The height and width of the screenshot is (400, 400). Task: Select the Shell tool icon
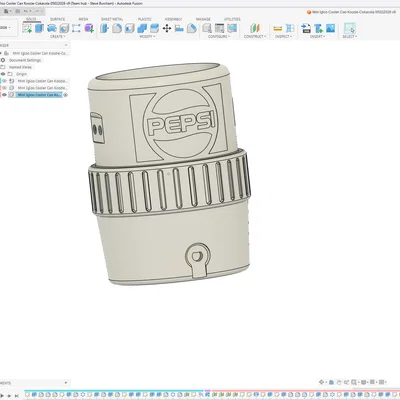coord(129,28)
